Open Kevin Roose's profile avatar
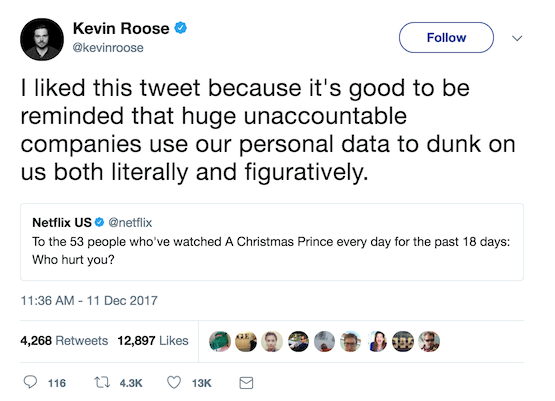 tap(42, 39)
